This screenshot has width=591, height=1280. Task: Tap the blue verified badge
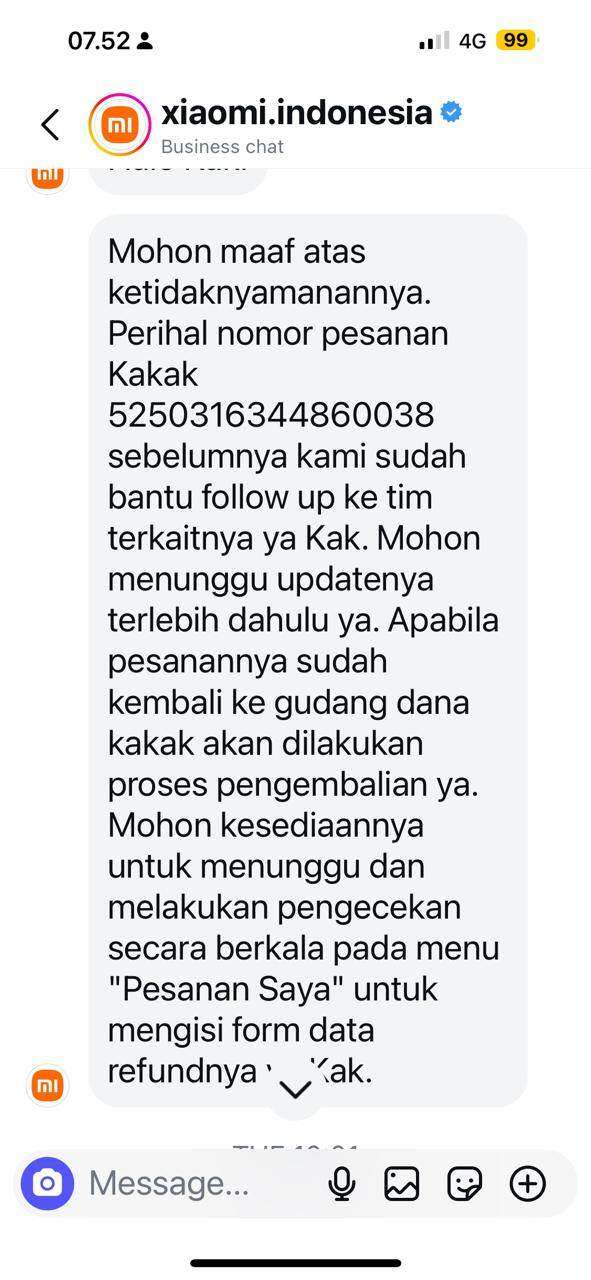[451, 112]
